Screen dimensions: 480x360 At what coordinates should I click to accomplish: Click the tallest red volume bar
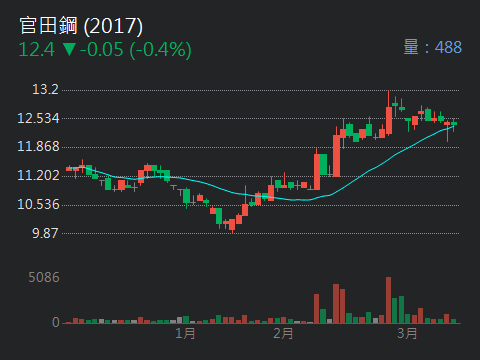pyautogui.click(x=388, y=300)
